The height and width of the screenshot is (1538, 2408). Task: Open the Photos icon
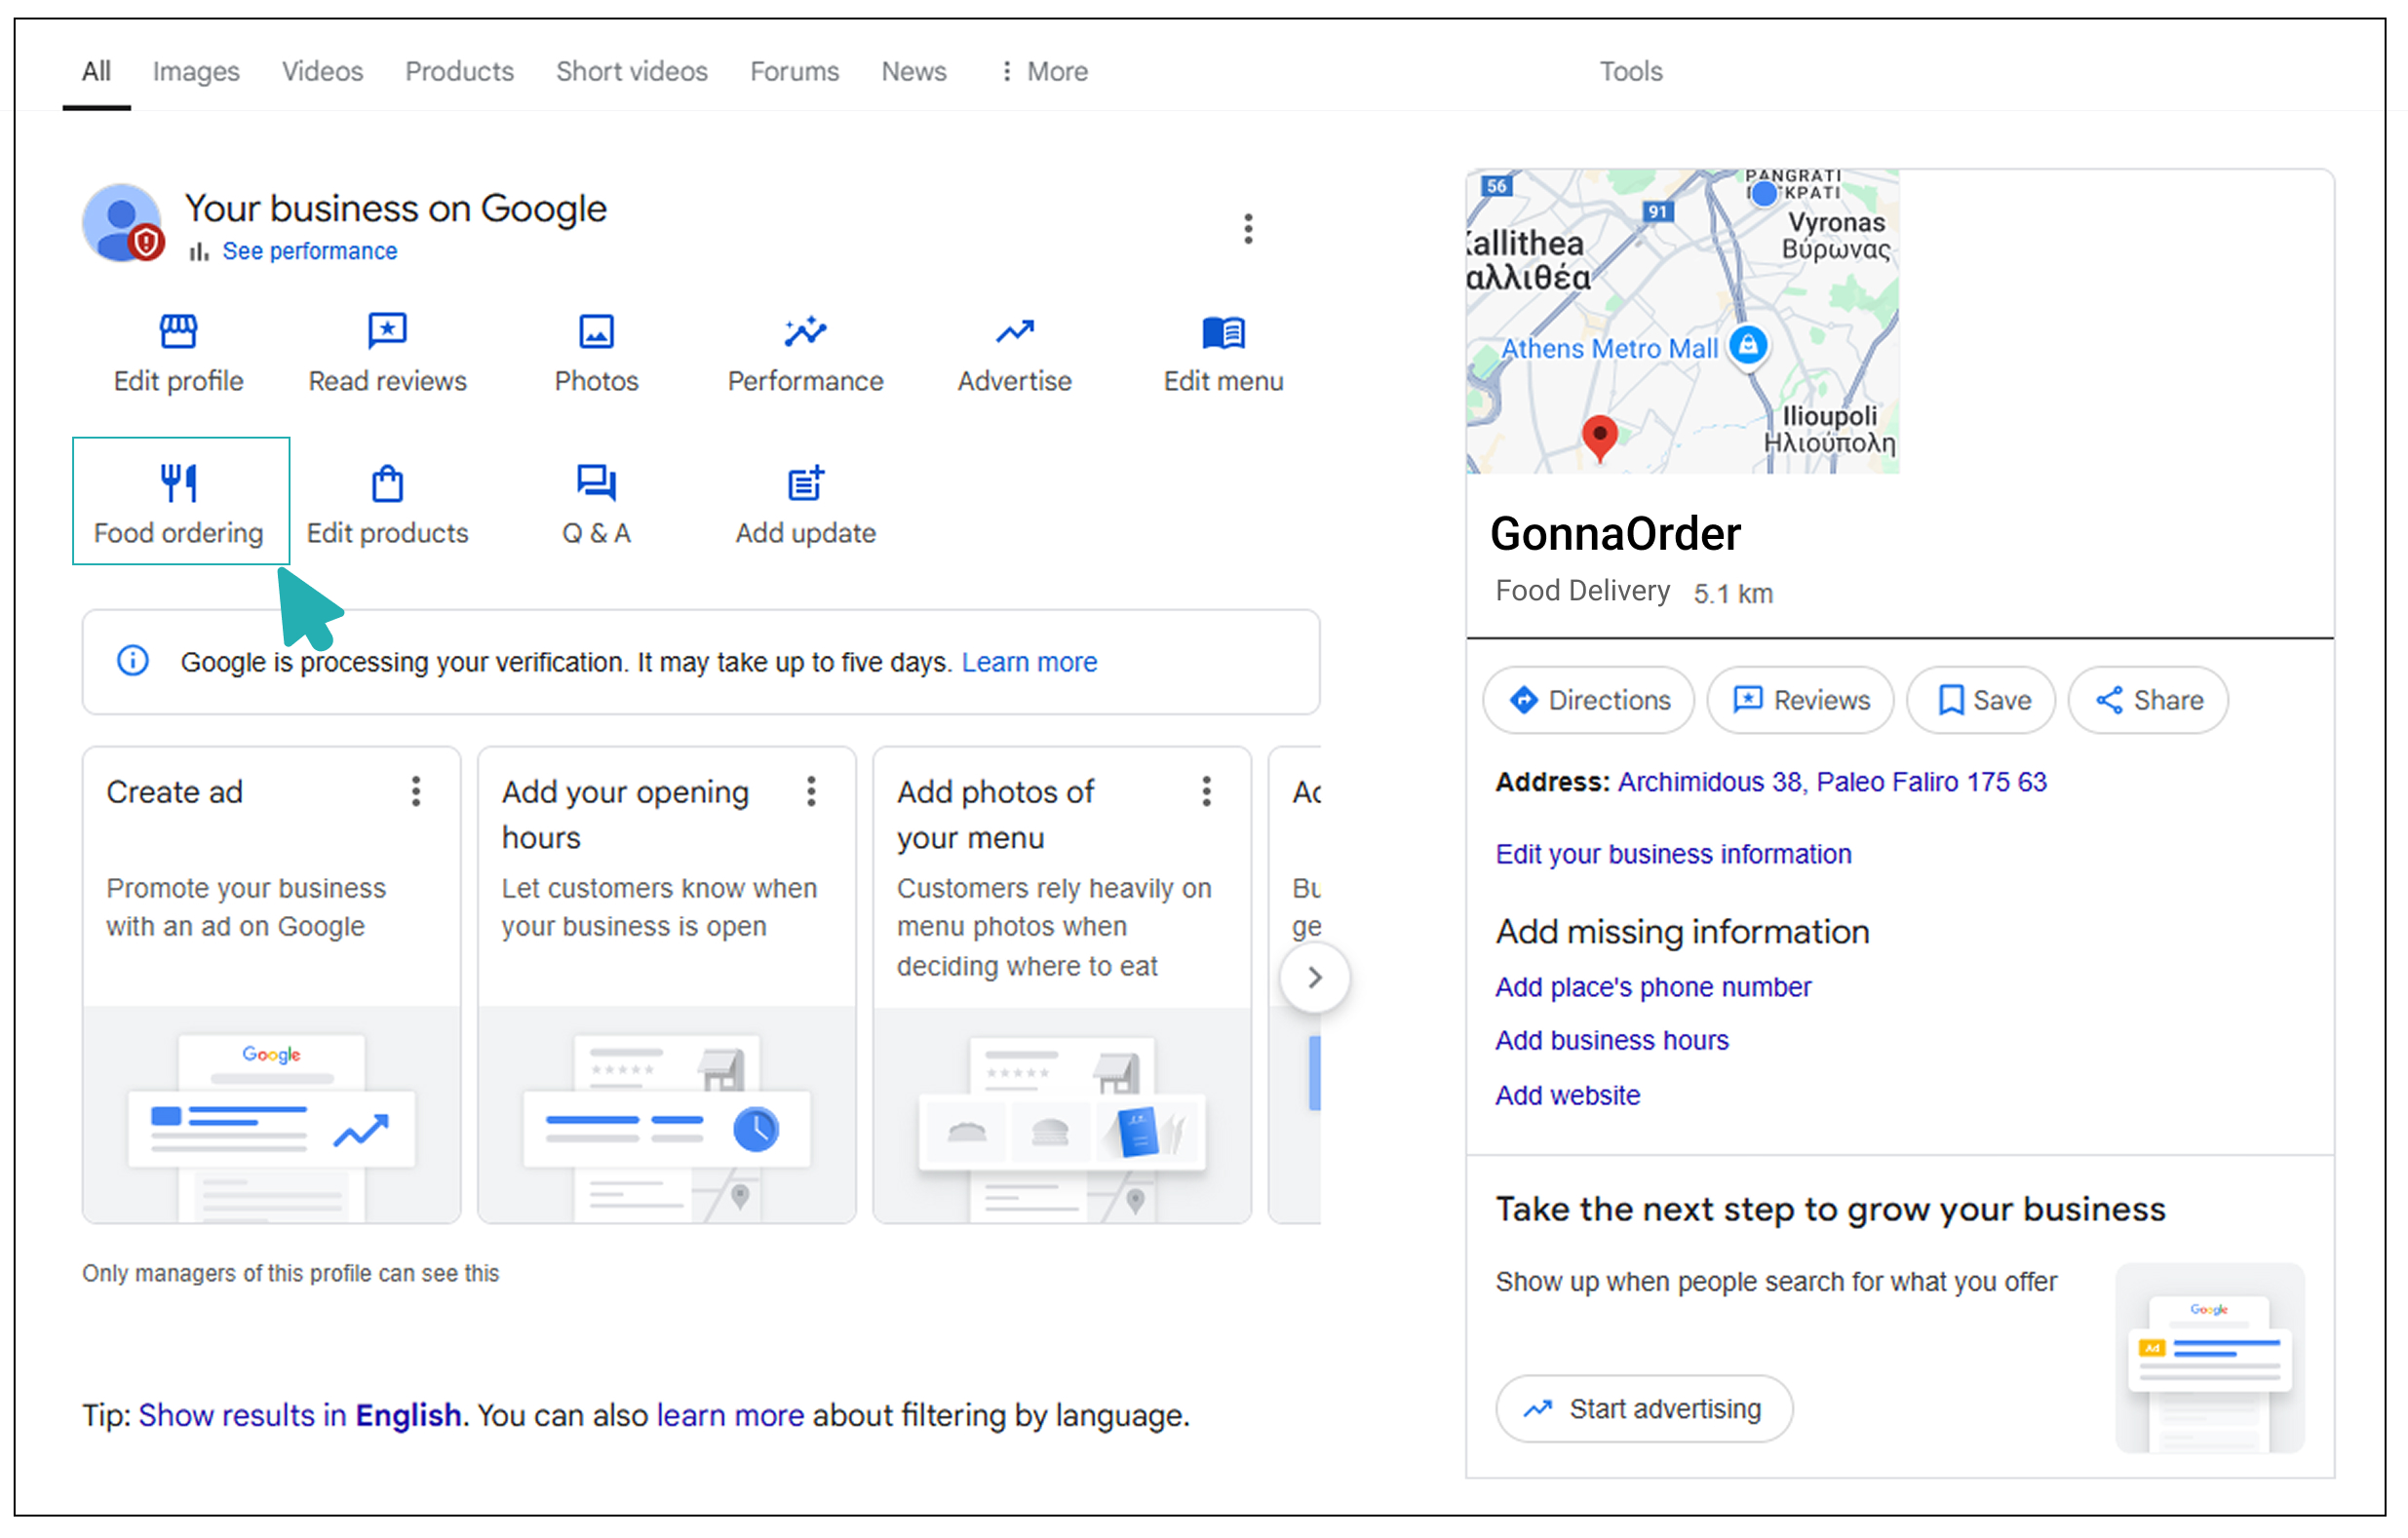point(596,331)
